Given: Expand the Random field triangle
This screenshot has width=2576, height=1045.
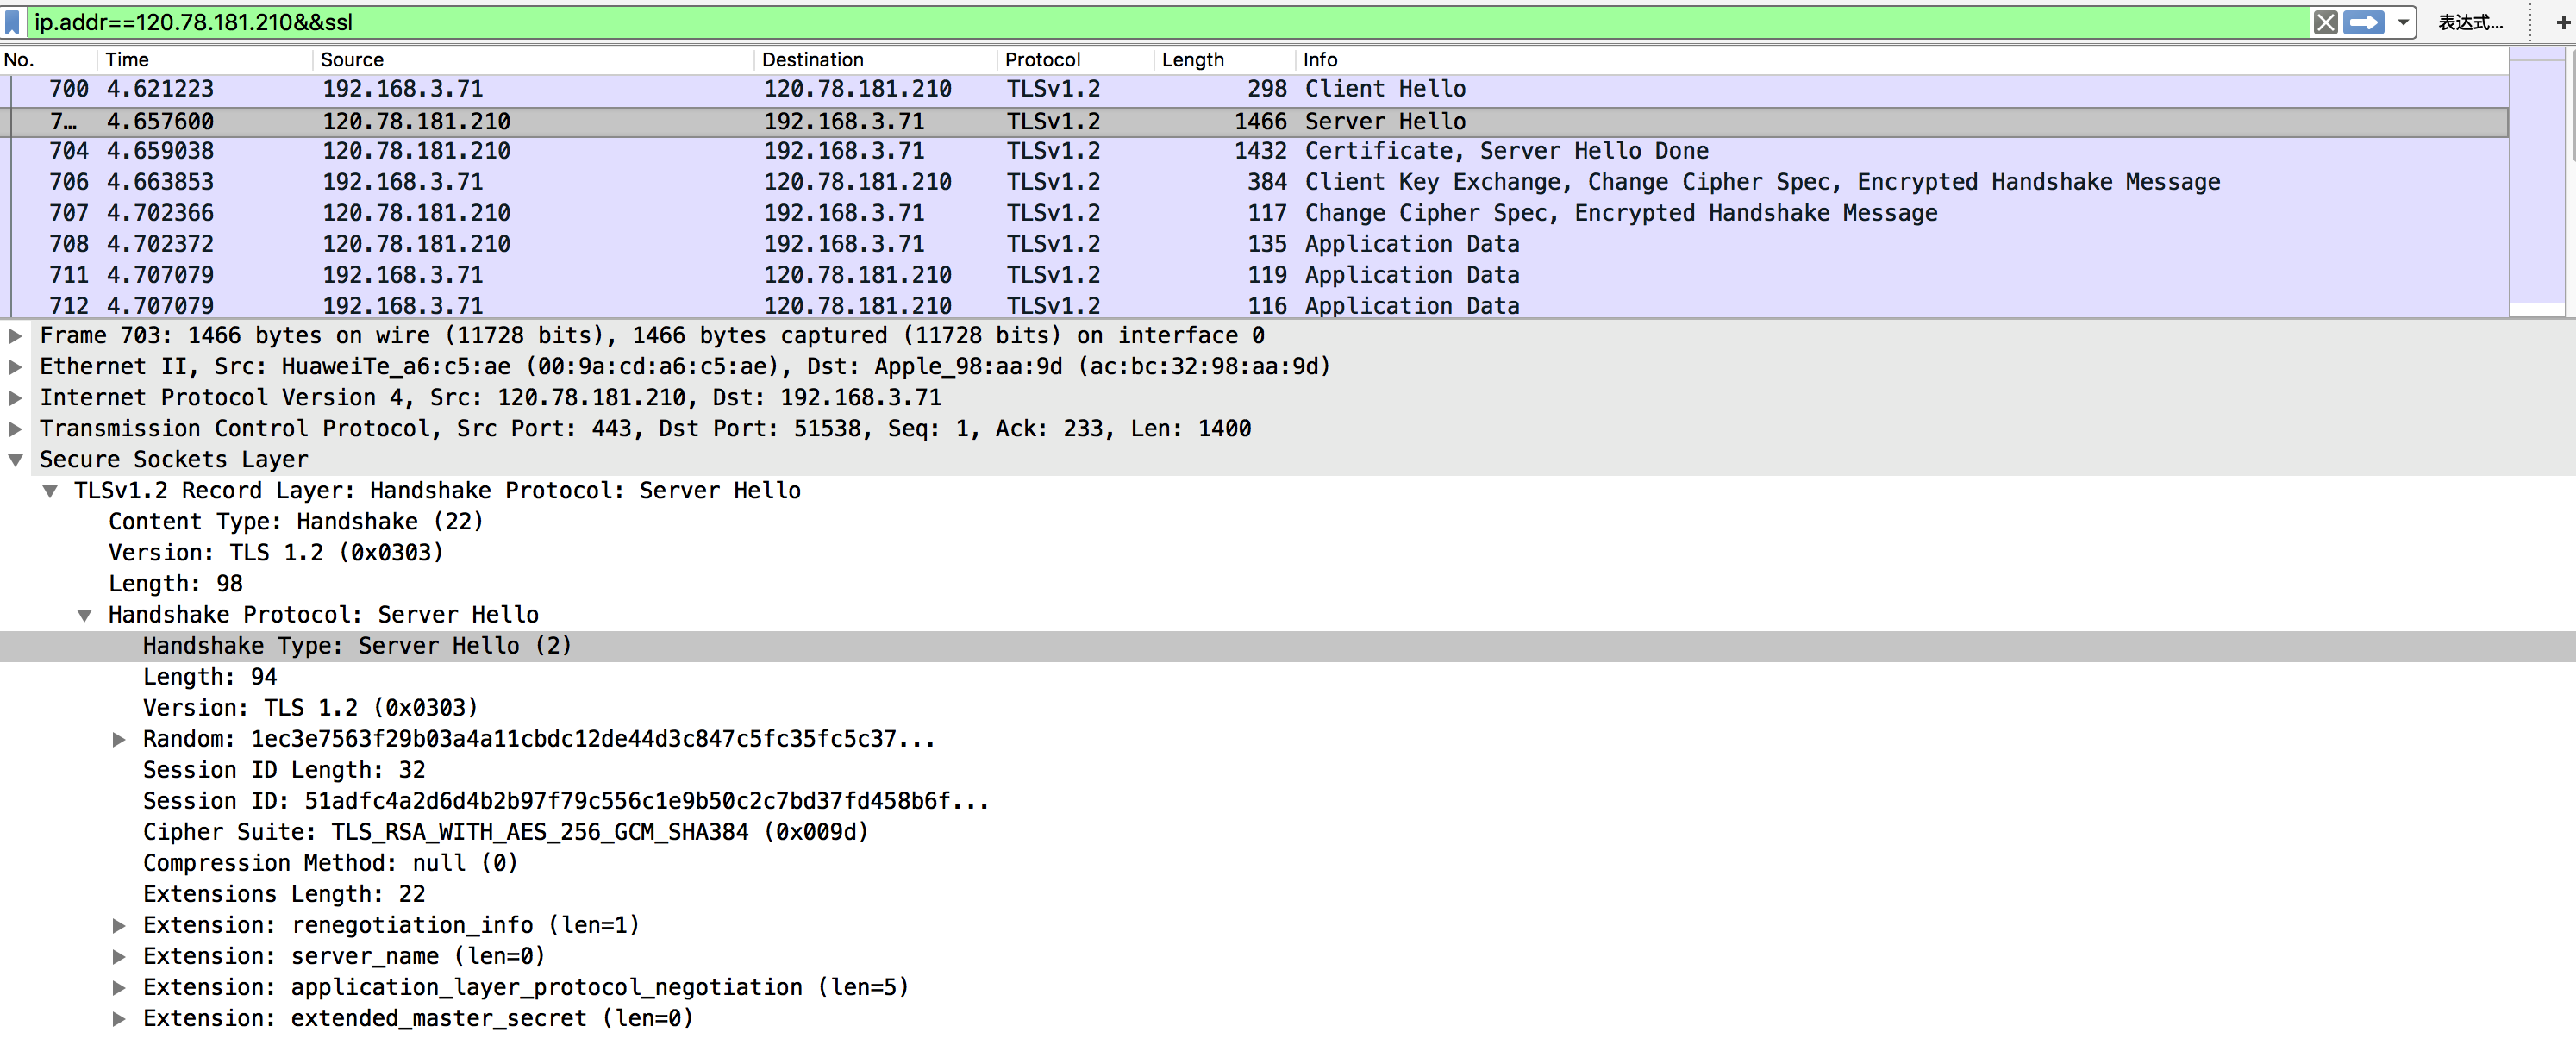Looking at the screenshot, I should click(119, 740).
